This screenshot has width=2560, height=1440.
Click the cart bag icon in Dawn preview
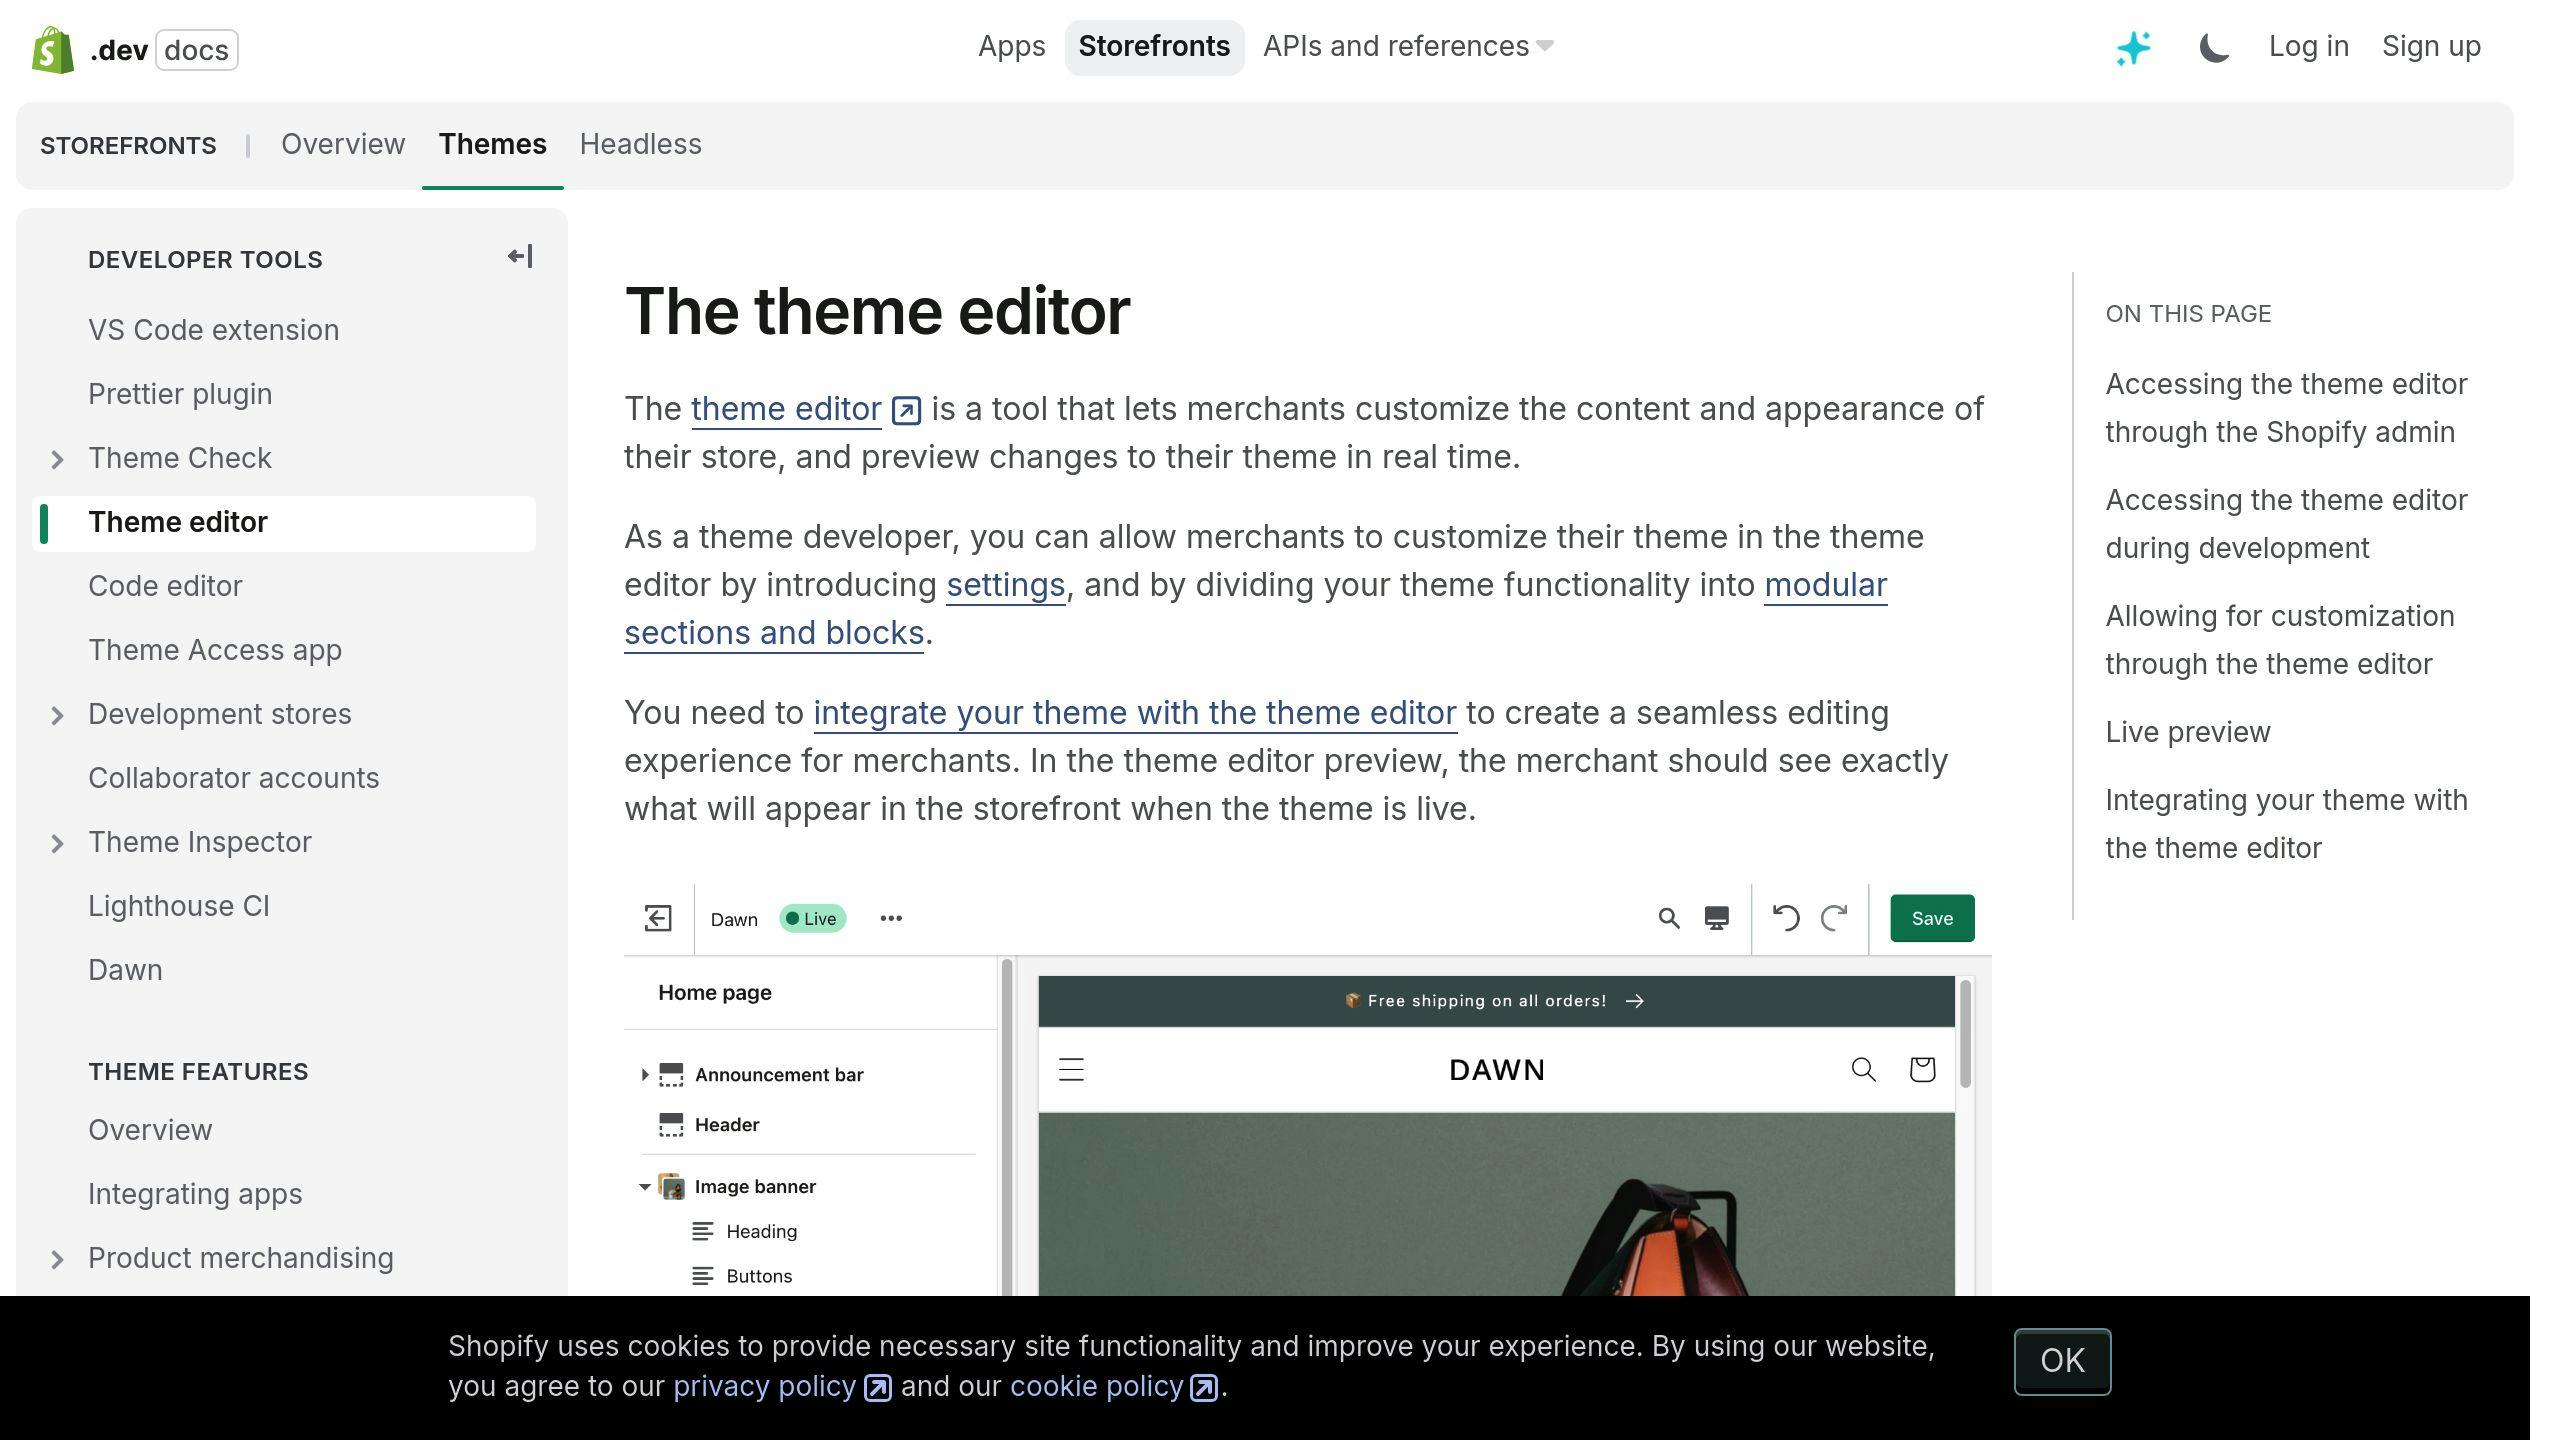tap(1922, 1070)
